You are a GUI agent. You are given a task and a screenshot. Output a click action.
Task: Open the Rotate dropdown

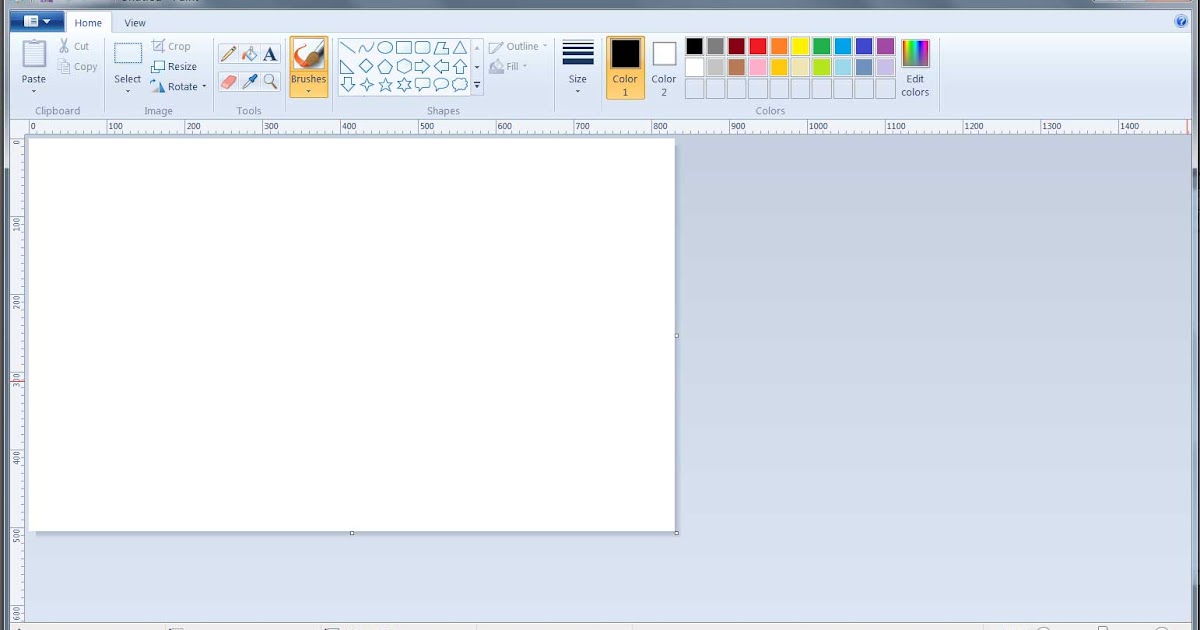179,87
